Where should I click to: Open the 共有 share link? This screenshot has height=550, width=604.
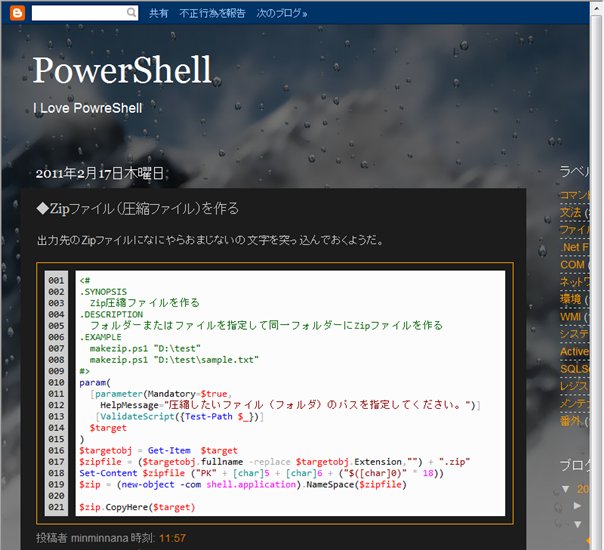(159, 13)
